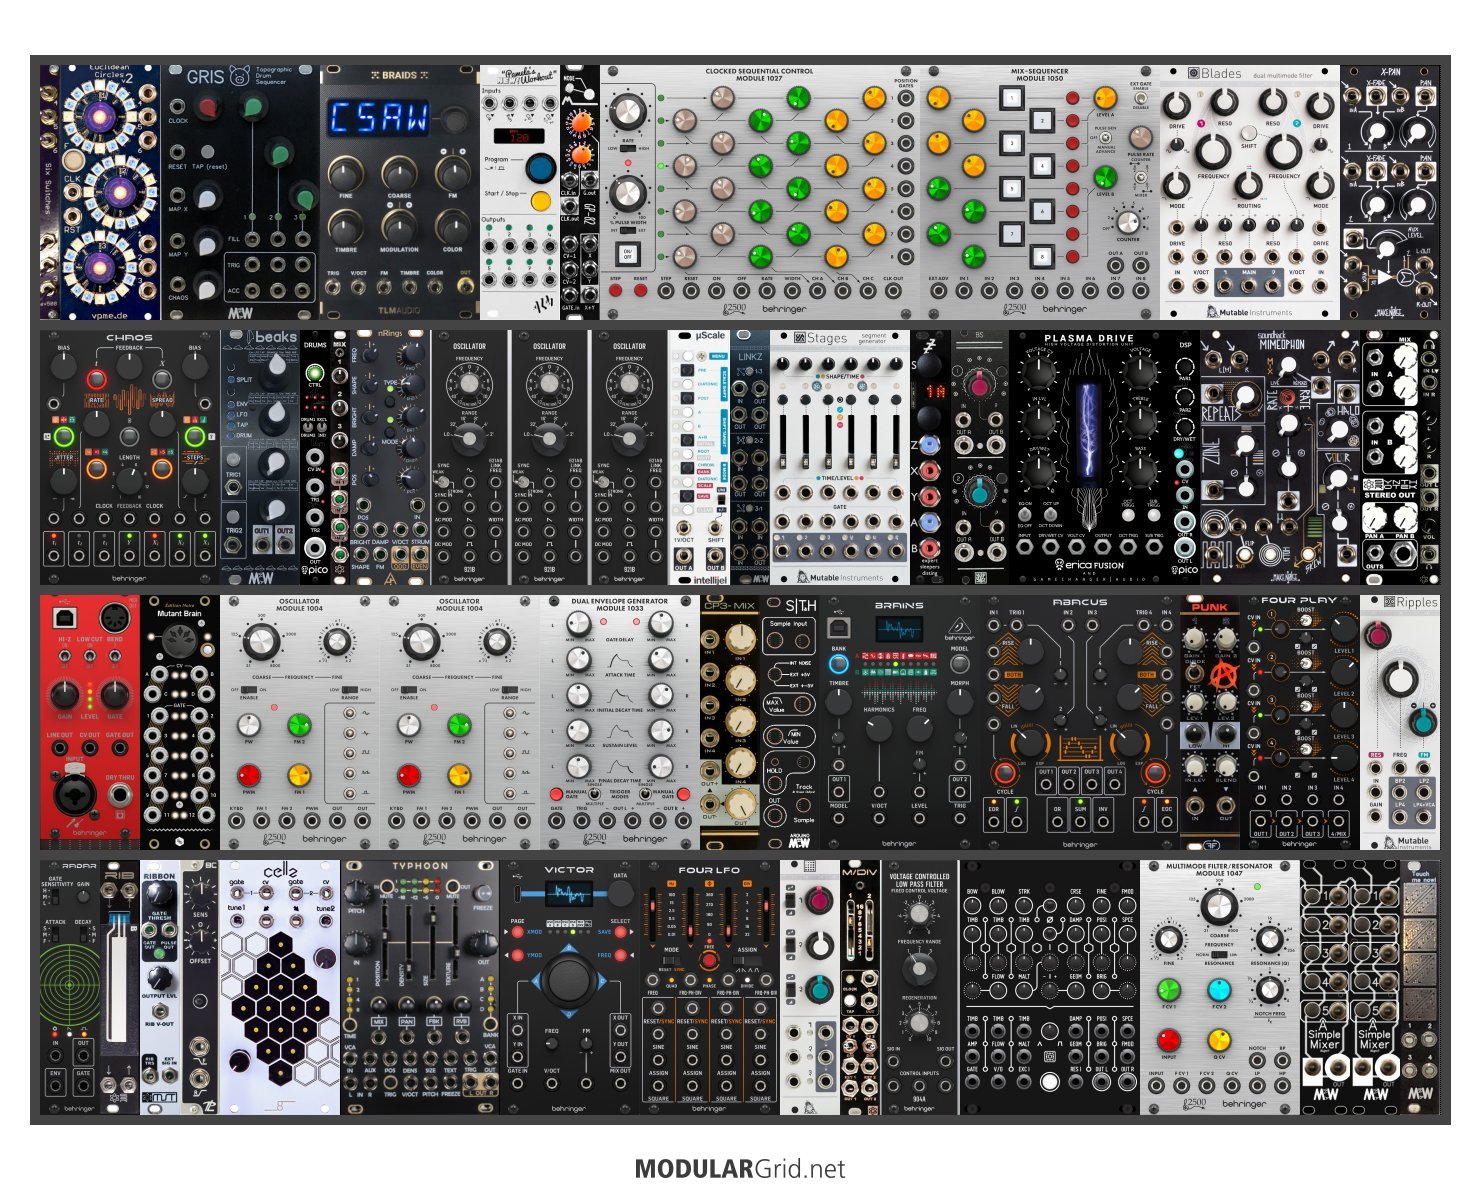Click the ON/OFF button on Module 1027
1481x1190 pixels.
pos(628,254)
